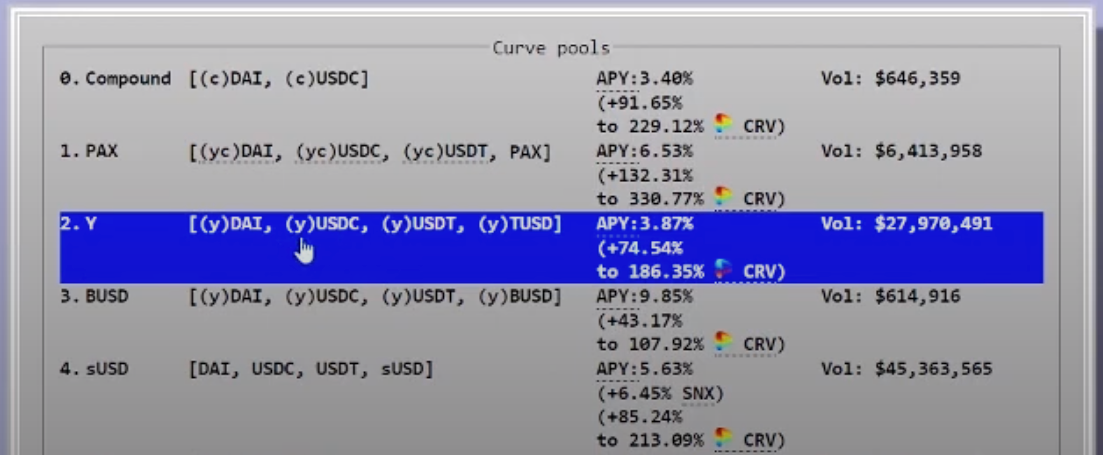Click the Curve pools heading
This screenshot has width=1103, height=455.
551,49
